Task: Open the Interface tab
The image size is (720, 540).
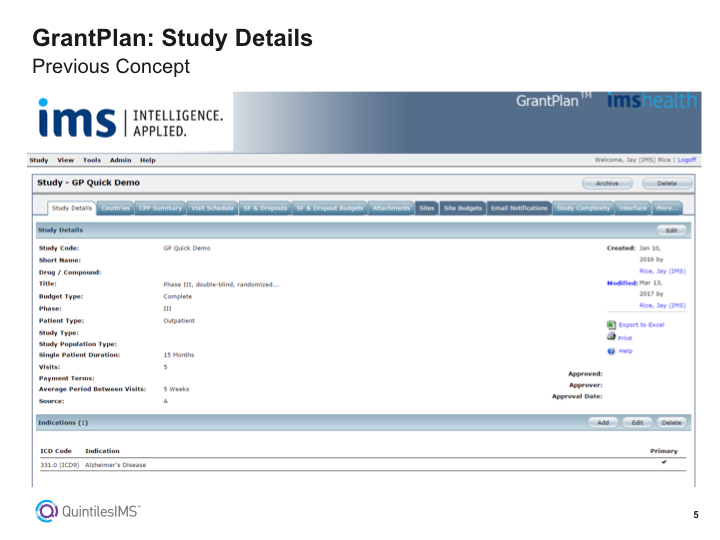Action: (633, 208)
